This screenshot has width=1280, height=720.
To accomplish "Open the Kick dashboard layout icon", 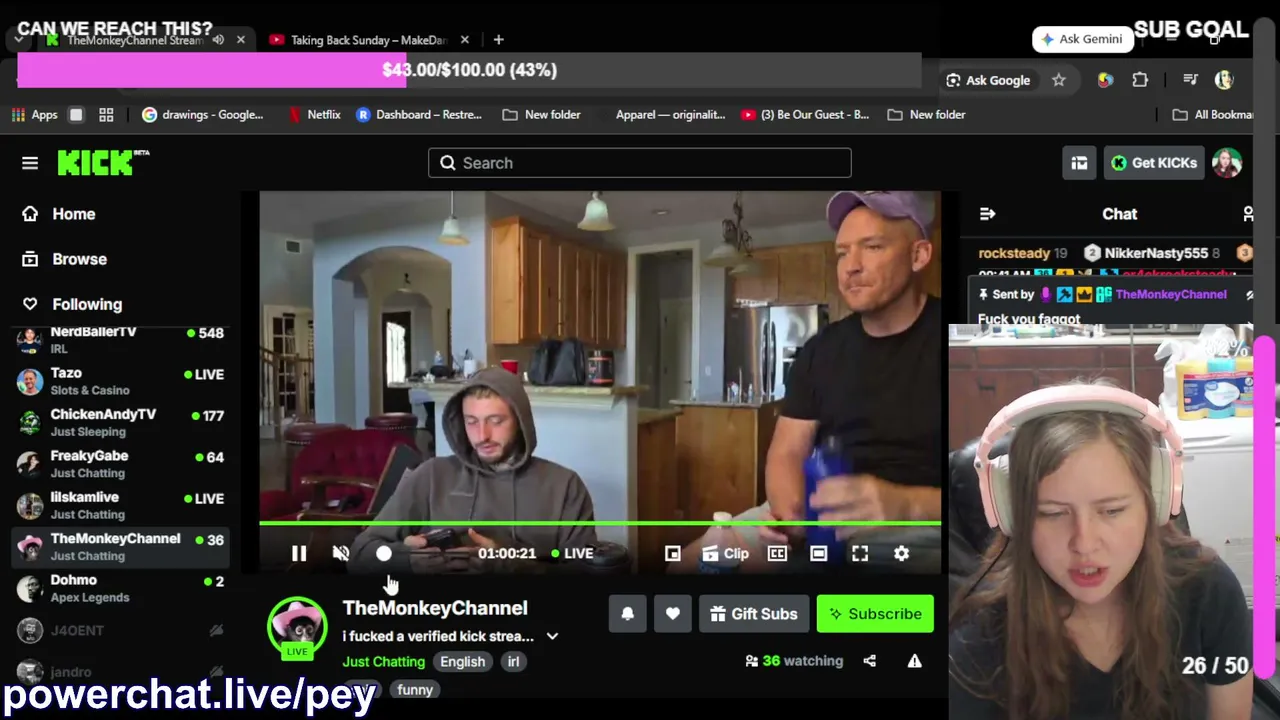I will [1079, 163].
